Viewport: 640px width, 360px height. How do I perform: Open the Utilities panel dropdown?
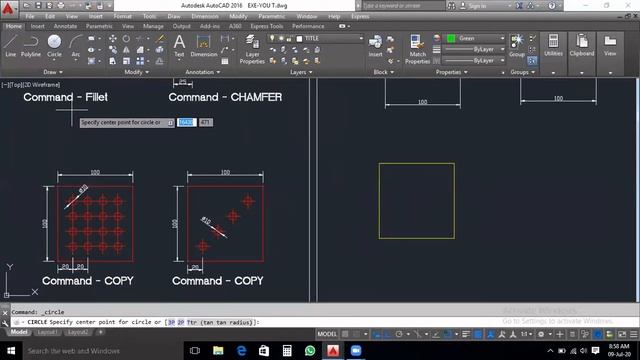pyautogui.click(x=553, y=73)
